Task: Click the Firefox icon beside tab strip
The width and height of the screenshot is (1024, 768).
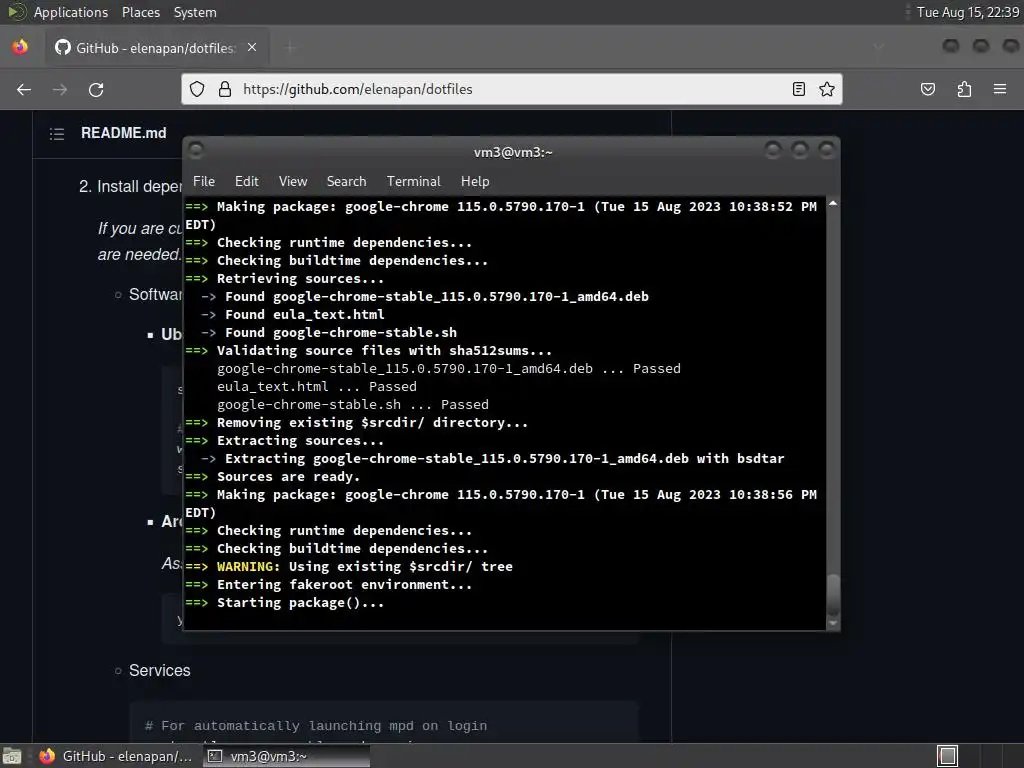Action: pyautogui.click(x=20, y=47)
